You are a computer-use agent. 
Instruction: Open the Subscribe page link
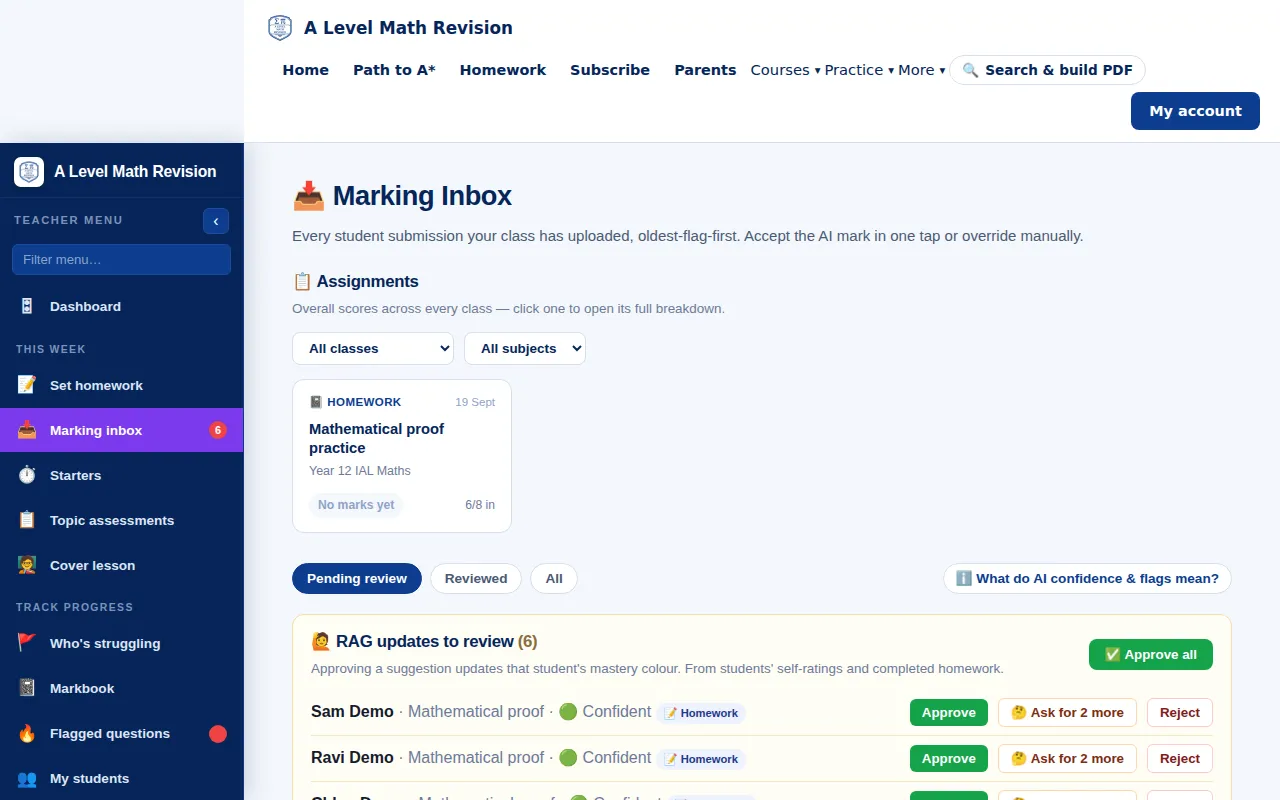pos(610,70)
